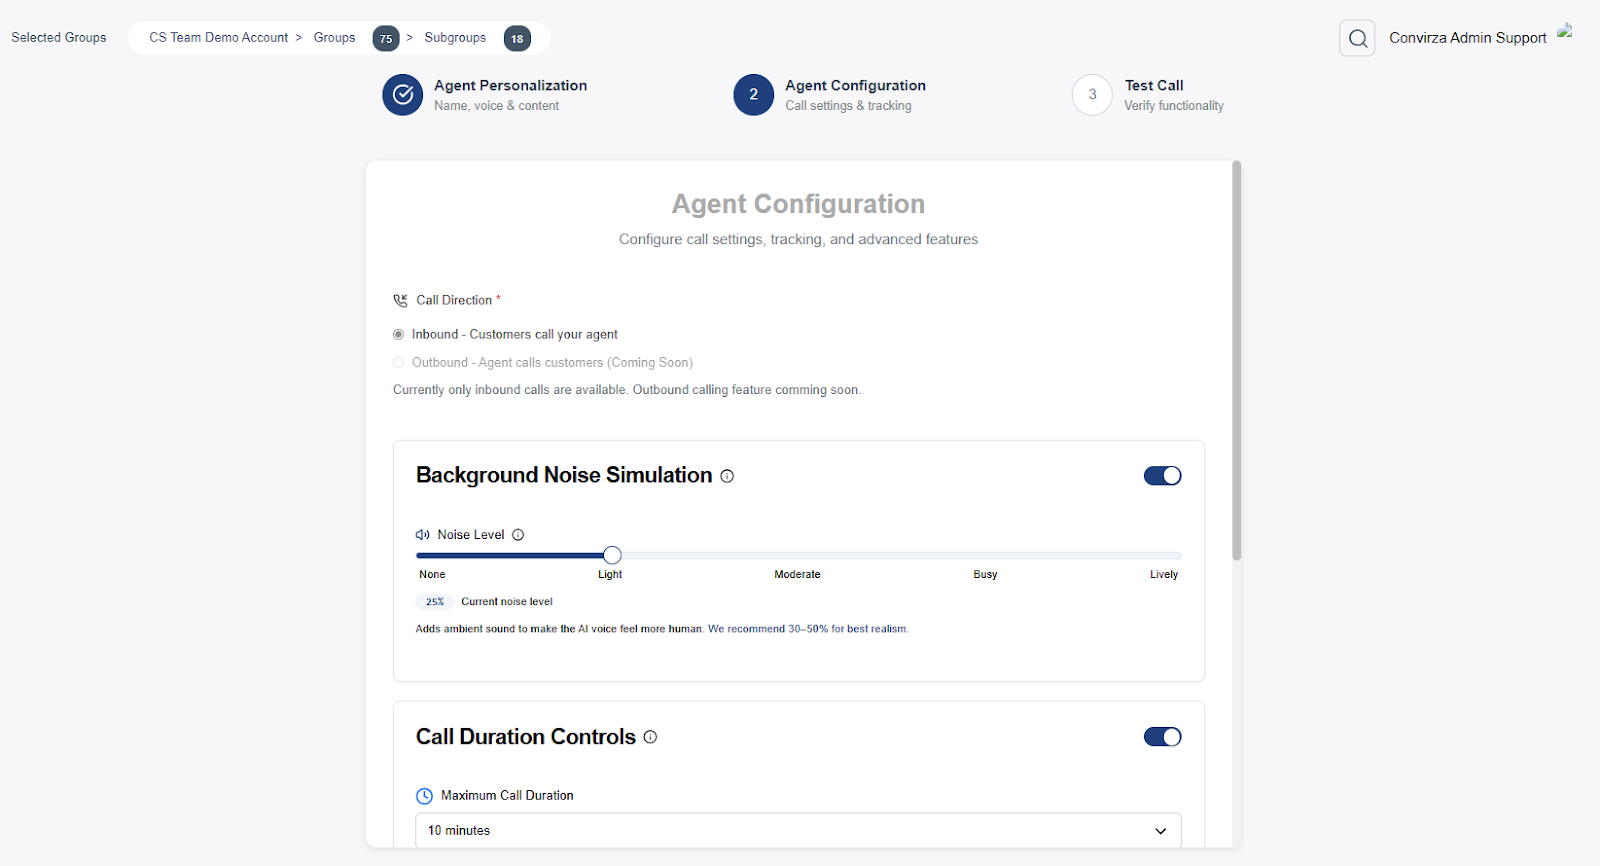Screen dimensions: 1600x866
Task: Go to the Test Call step
Action: click(x=1154, y=86)
